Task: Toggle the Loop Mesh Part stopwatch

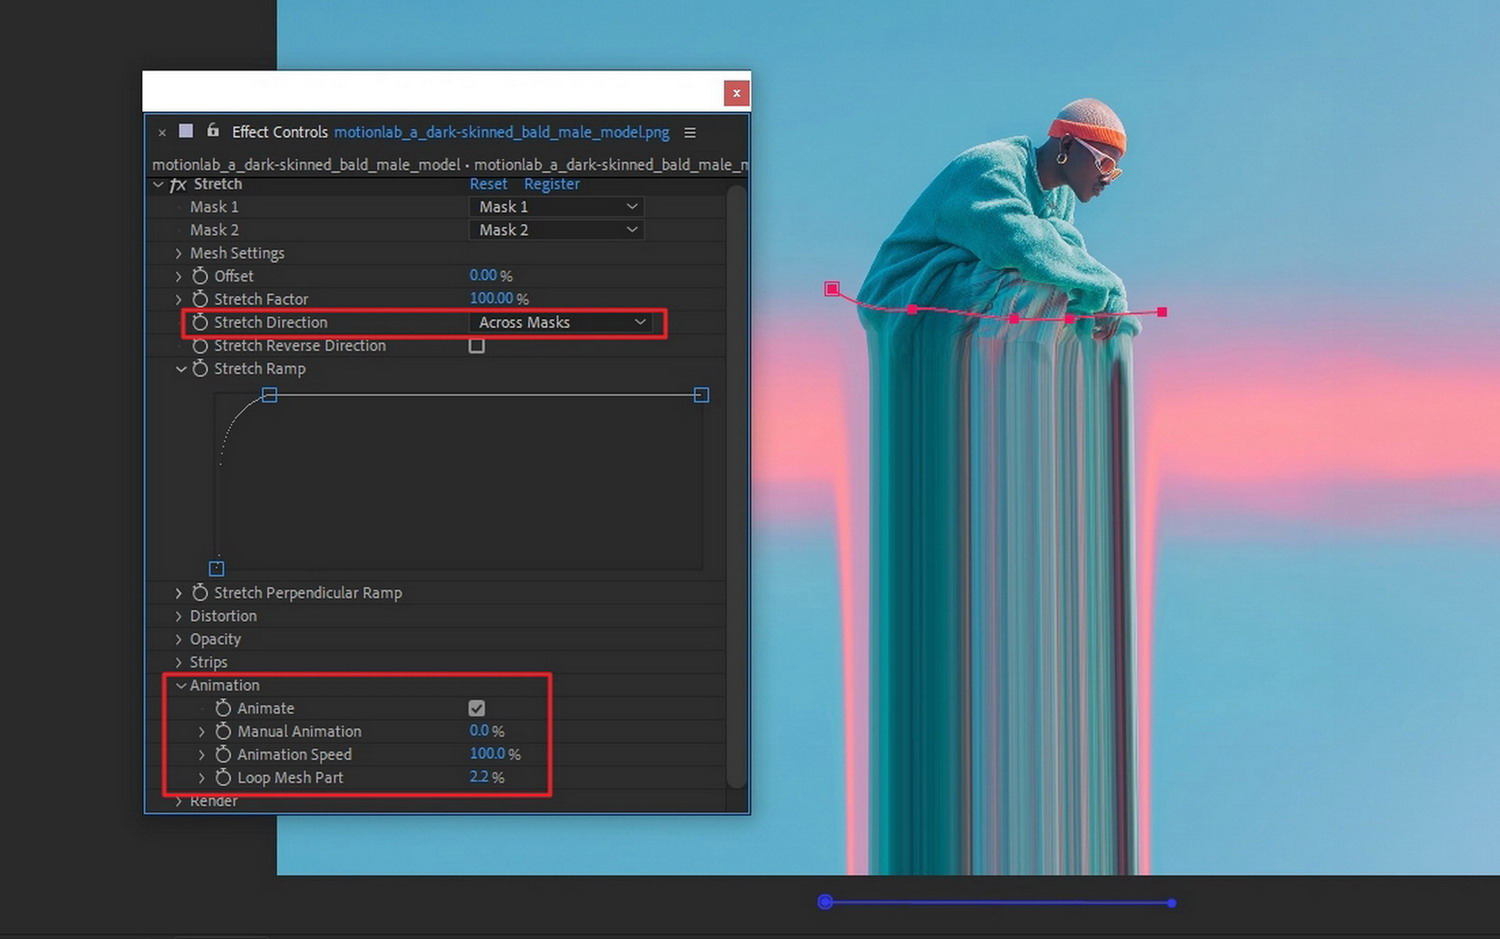Action: click(223, 777)
